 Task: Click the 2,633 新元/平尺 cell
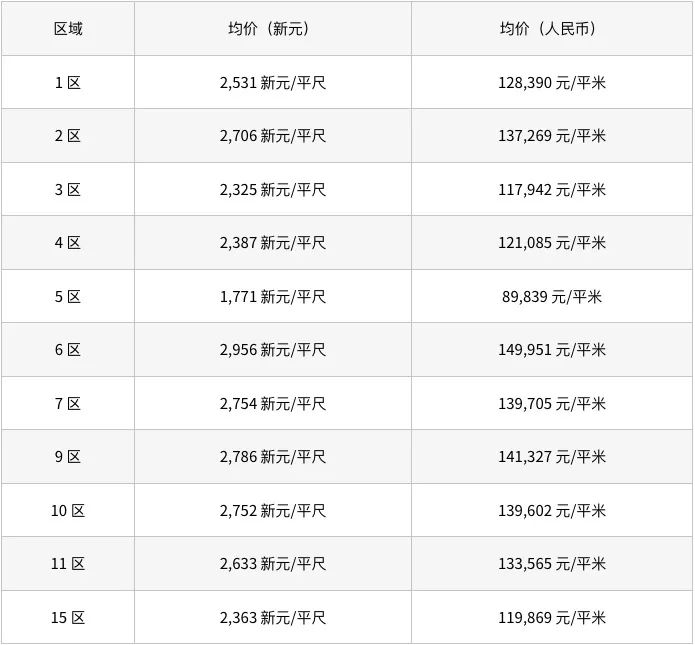tap(273, 564)
